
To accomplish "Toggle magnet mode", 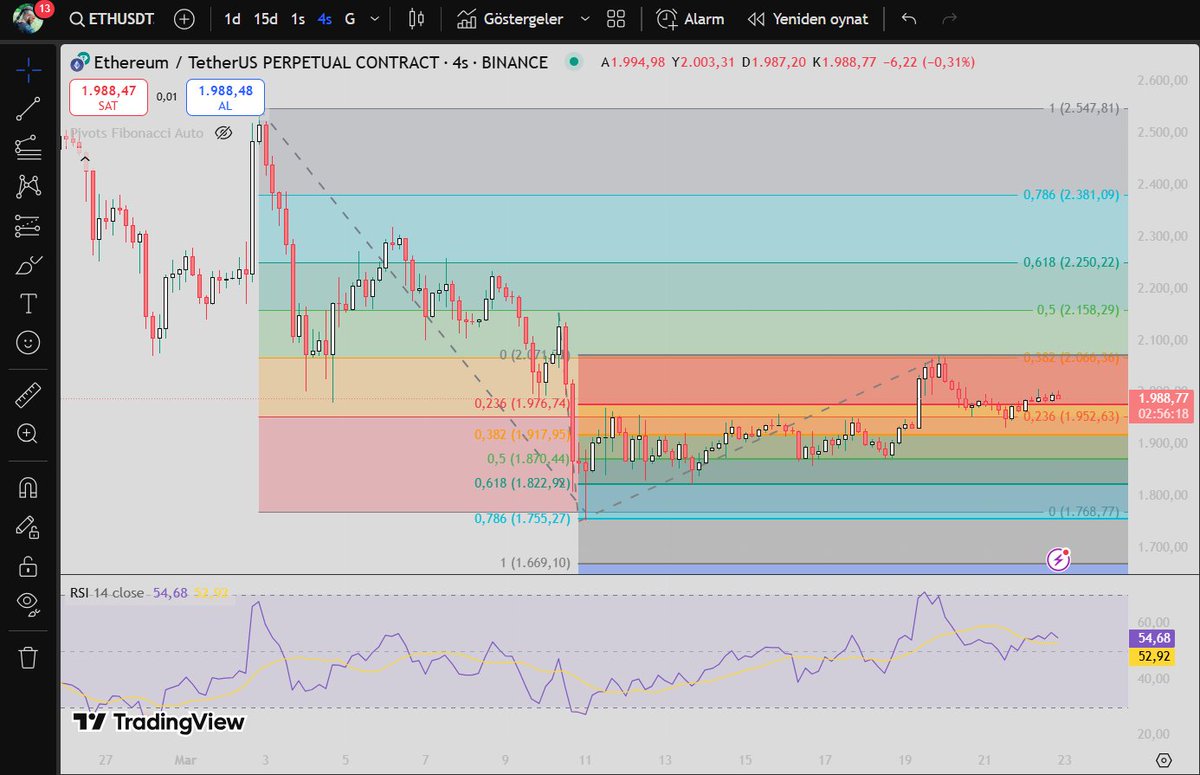I will 29,488.
